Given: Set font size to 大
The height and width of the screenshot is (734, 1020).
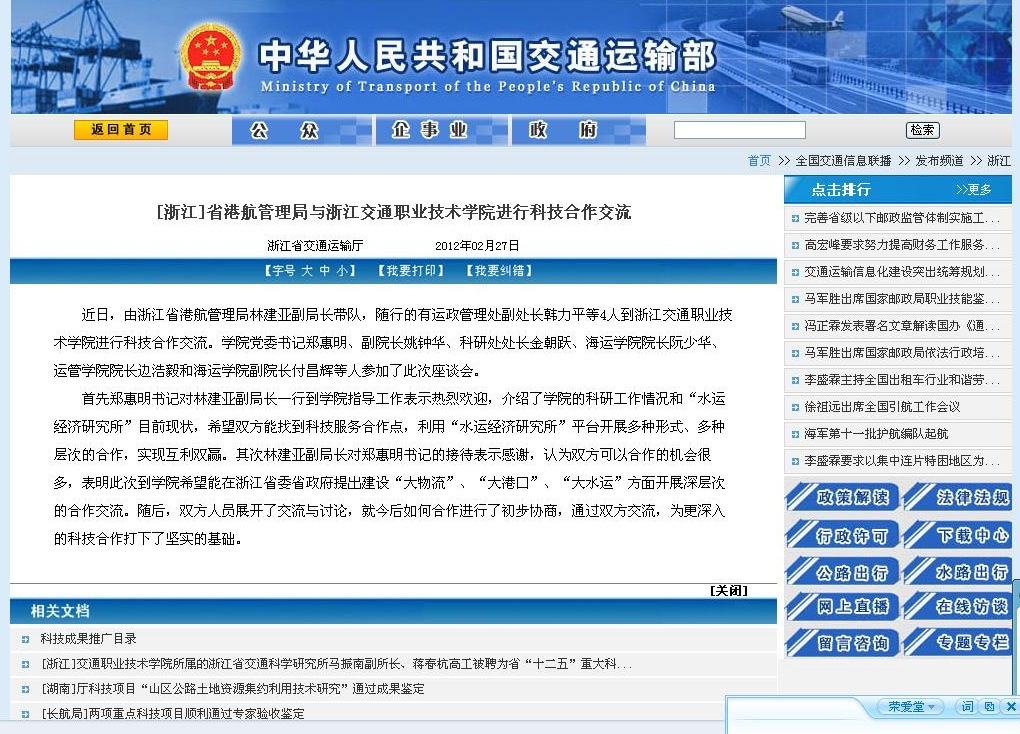Looking at the screenshot, I should (x=306, y=271).
